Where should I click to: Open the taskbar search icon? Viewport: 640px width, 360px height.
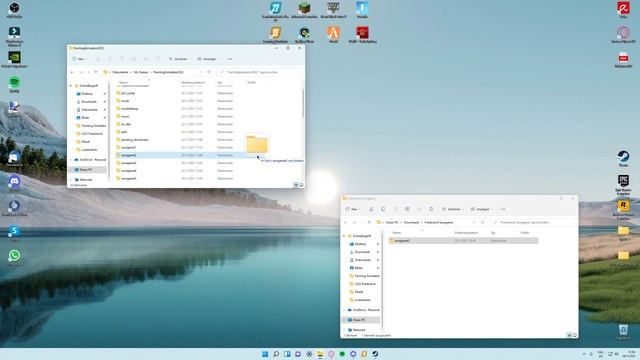pyautogui.click(x=276, y=354)
